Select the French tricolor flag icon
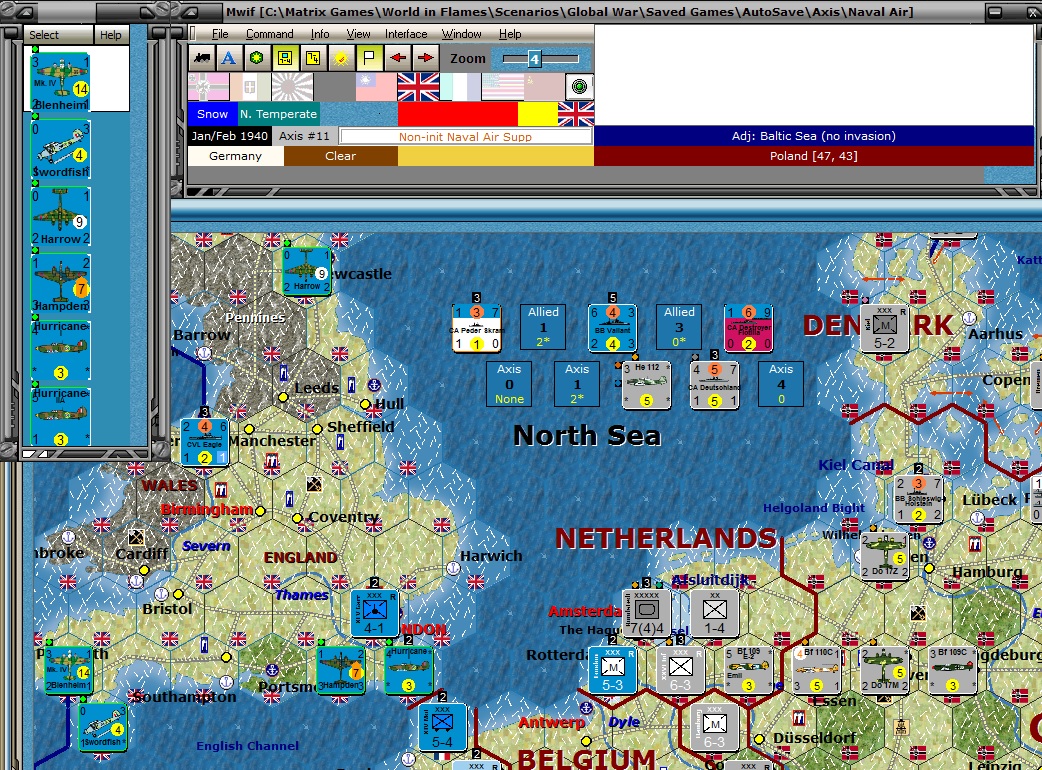1042x770 pixels. (x=460, y=87)
